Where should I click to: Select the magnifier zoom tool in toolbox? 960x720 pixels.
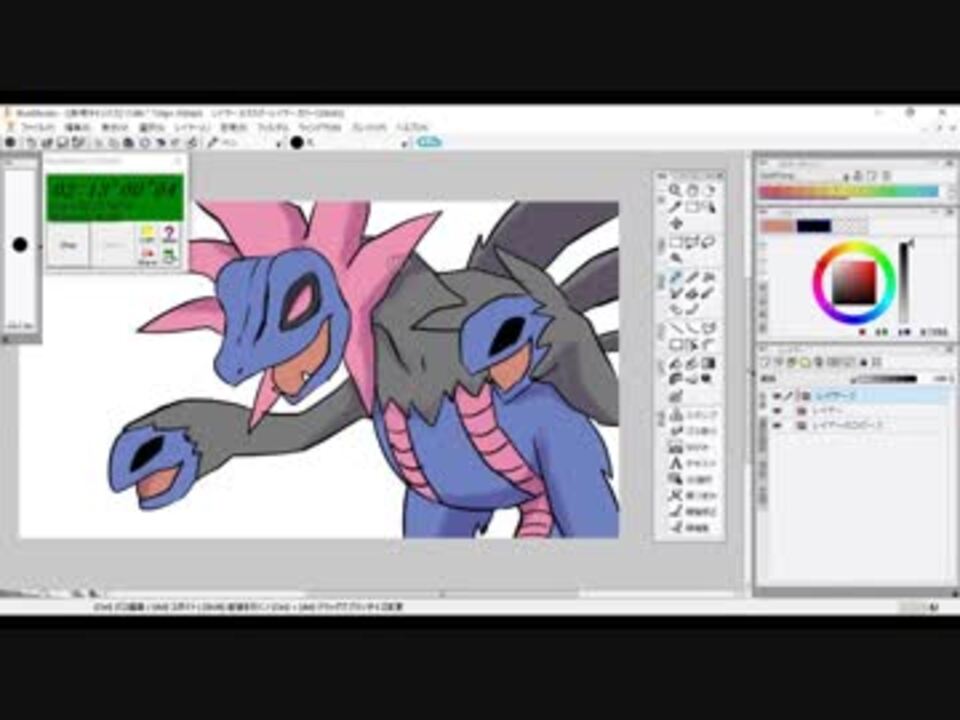675,190
